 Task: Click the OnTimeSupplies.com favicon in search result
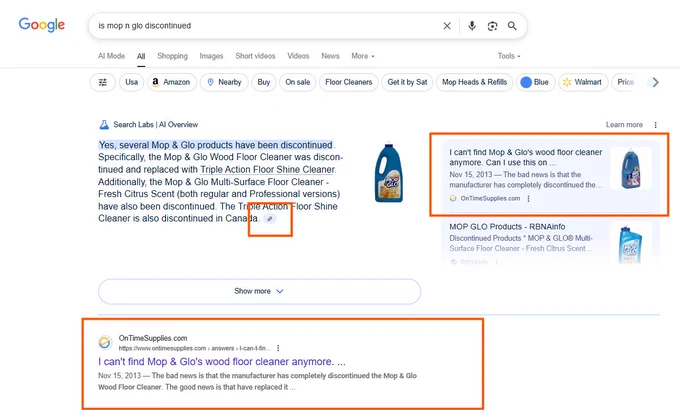pyautogui.click(x=105, y=342)
